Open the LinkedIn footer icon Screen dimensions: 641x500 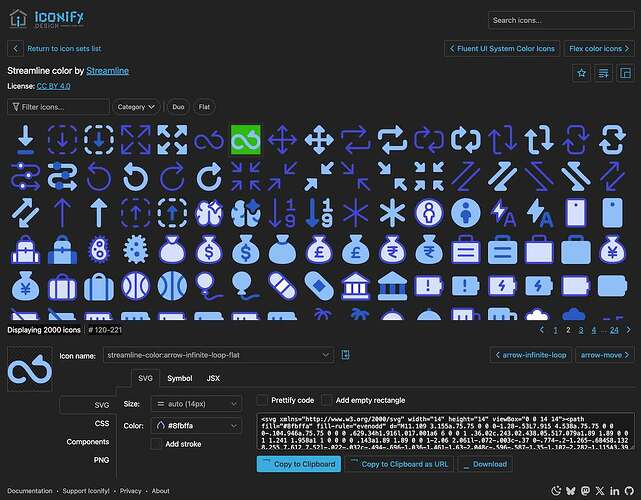614,491
